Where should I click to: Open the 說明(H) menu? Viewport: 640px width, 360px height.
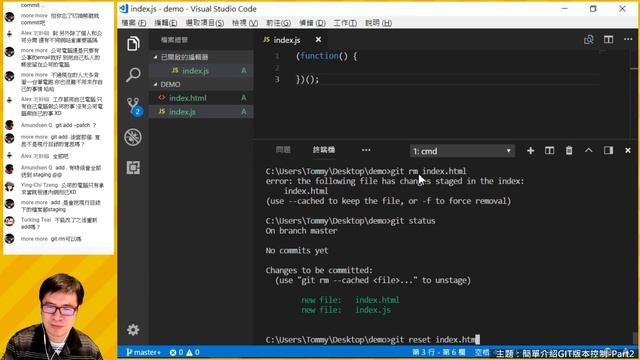tap(378, 23)
